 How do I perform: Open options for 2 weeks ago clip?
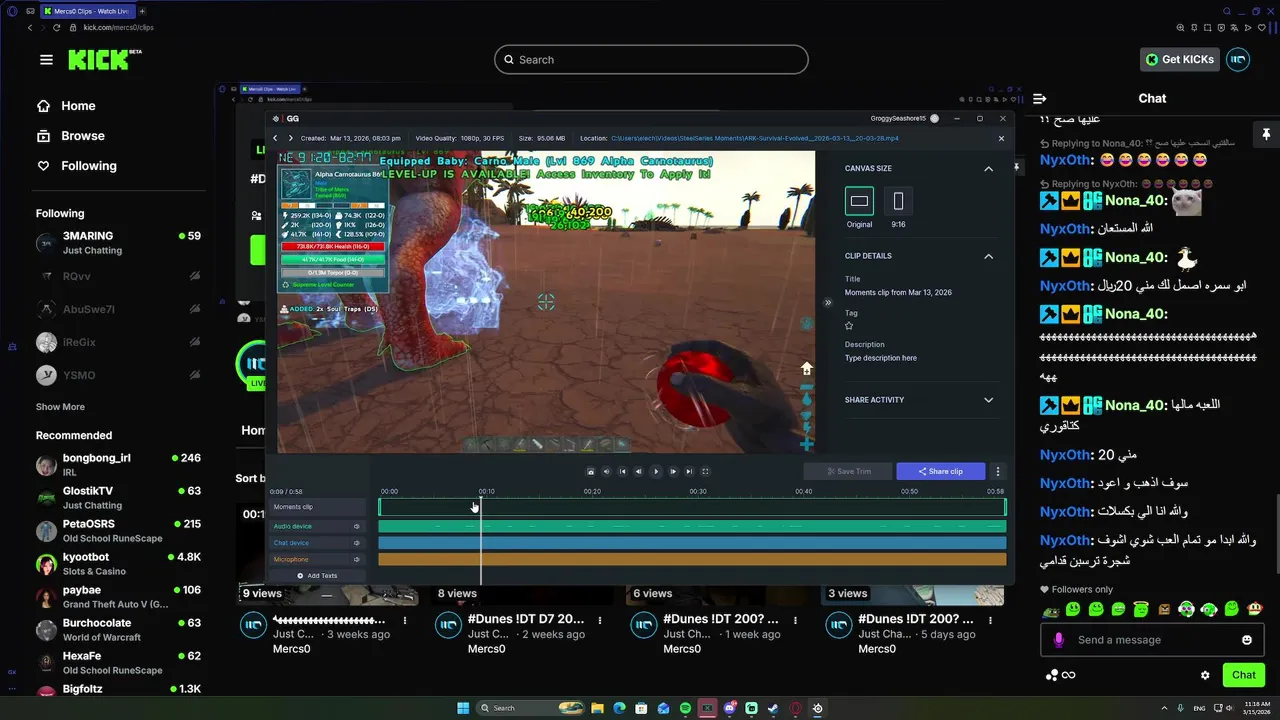(600, 620)
